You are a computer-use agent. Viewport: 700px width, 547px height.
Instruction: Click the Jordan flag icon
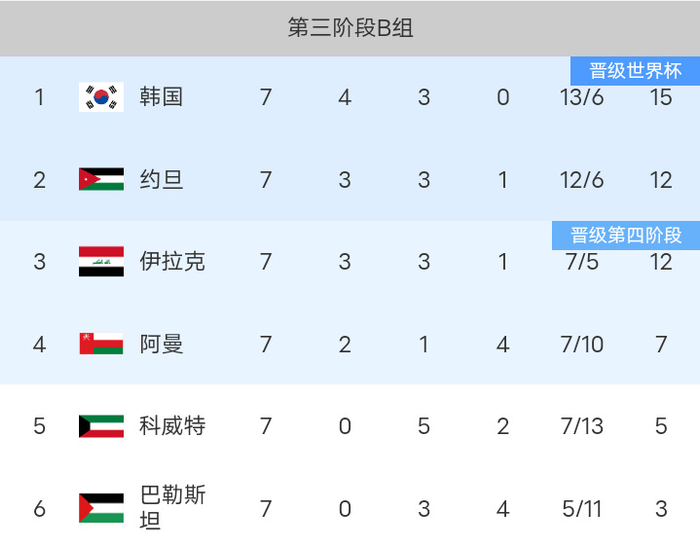point(101,180)
